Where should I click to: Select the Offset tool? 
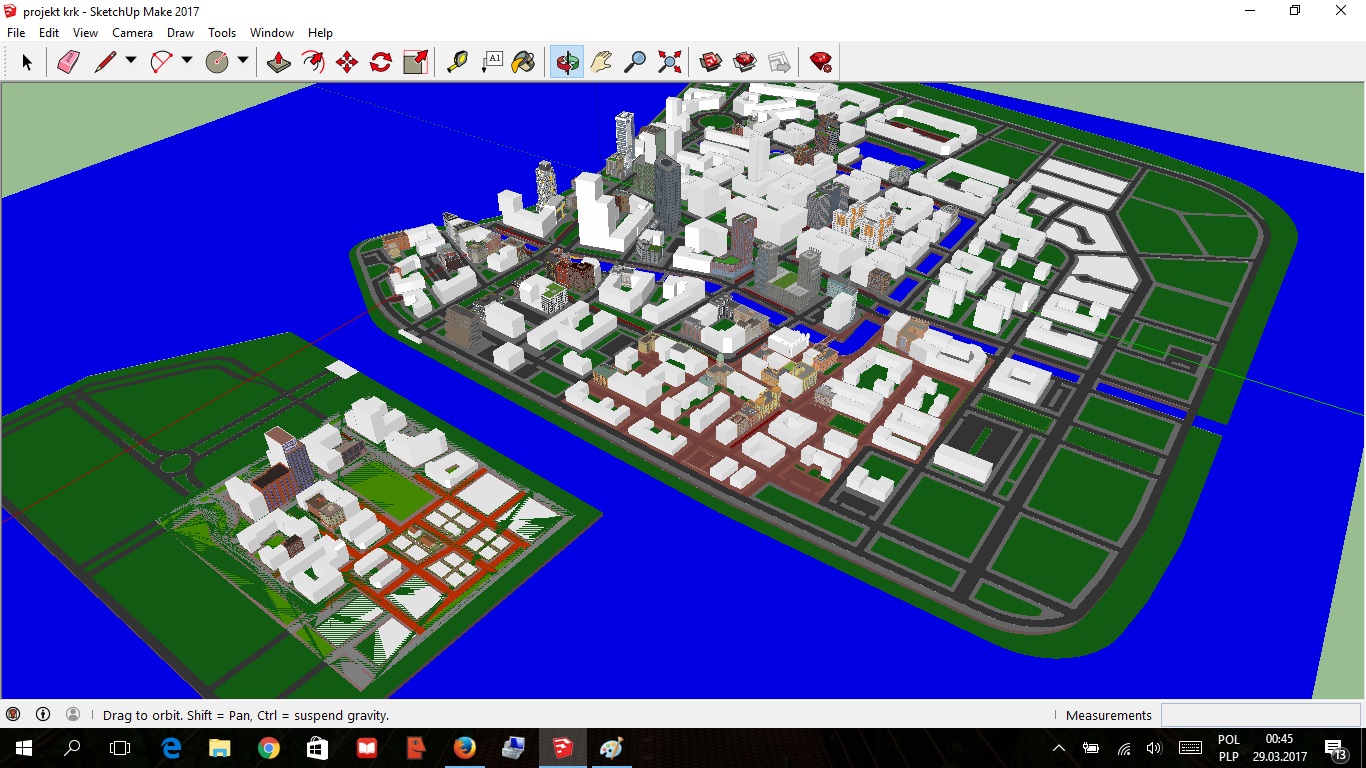[313, 63]
